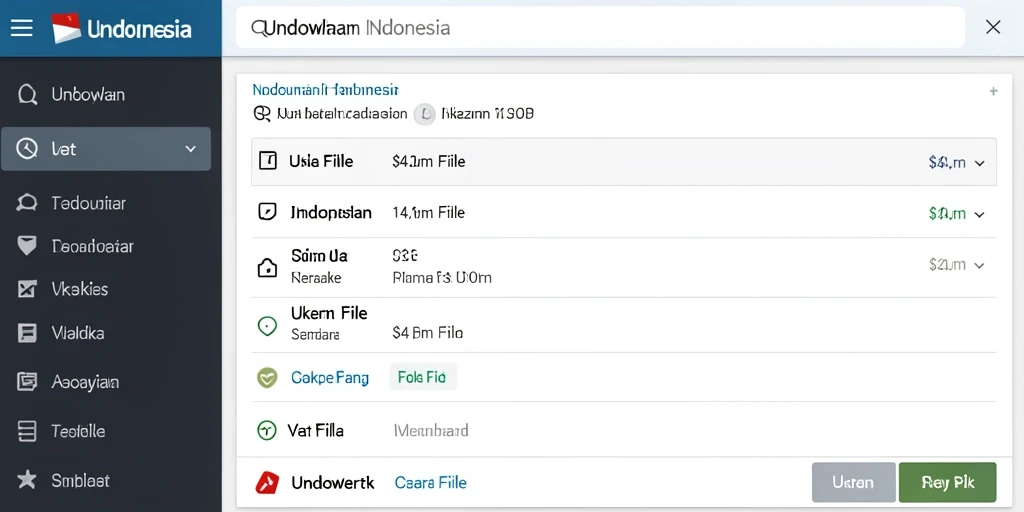Toggle the checkbox beside Usia Fille
1024x512 pixels.
pos(268,161)
